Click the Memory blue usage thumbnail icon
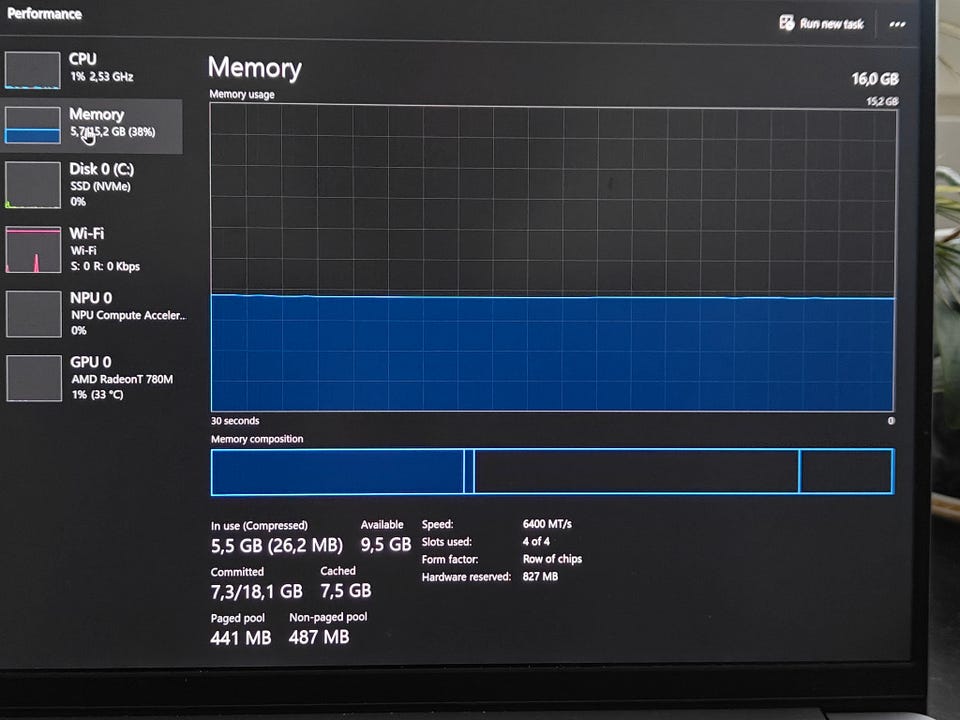 33,125
